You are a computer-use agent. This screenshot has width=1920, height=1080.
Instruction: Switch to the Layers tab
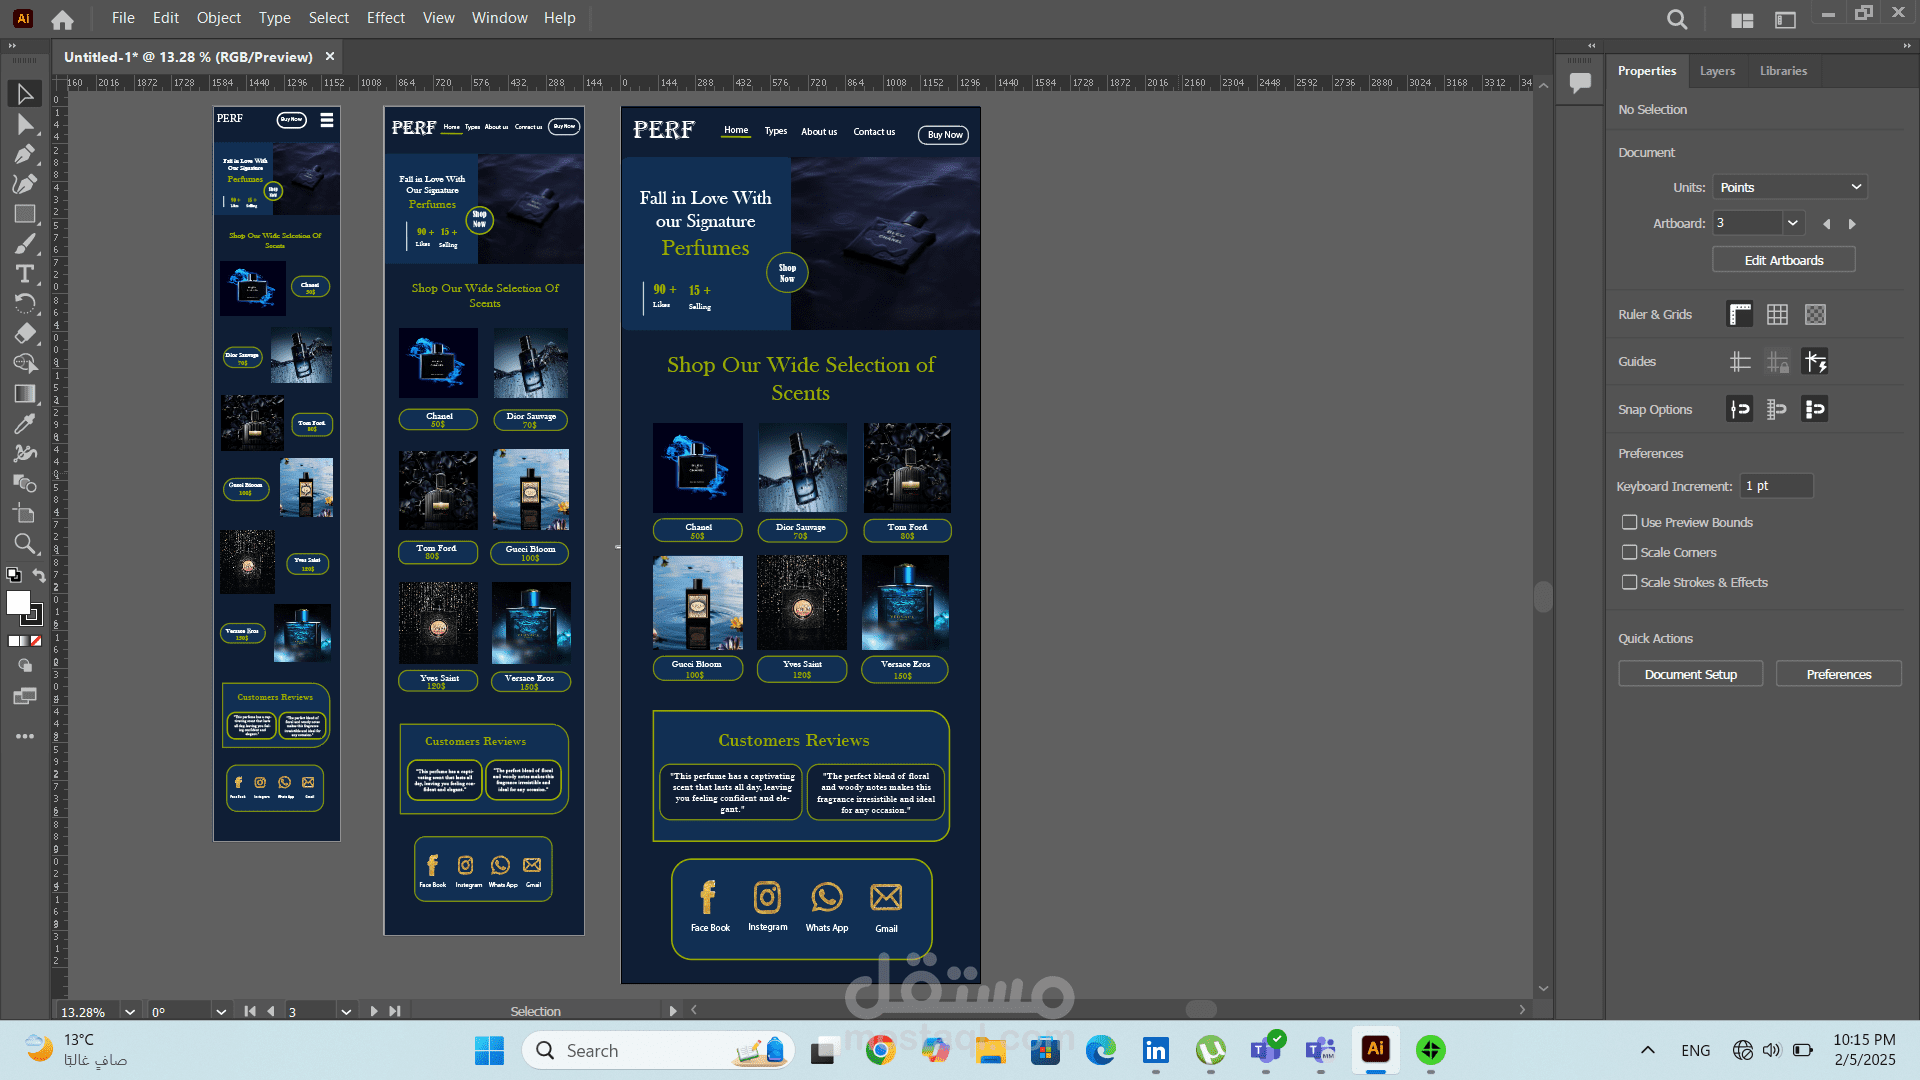(1717, 71)
